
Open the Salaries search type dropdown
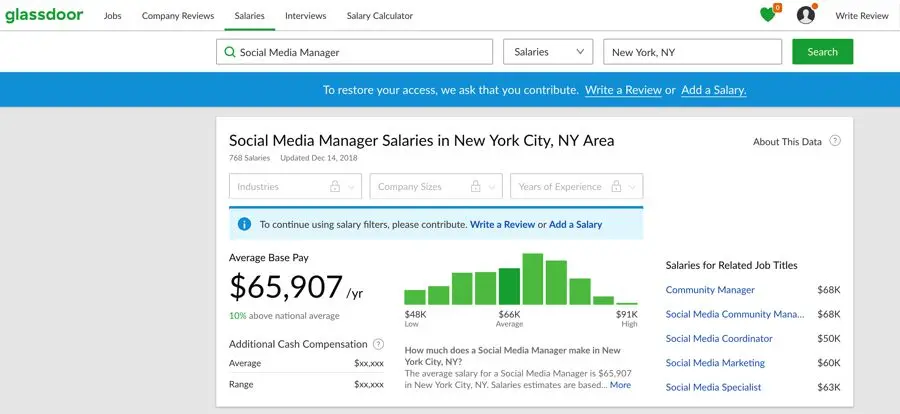pyautogui.click(x=548, y=52)
